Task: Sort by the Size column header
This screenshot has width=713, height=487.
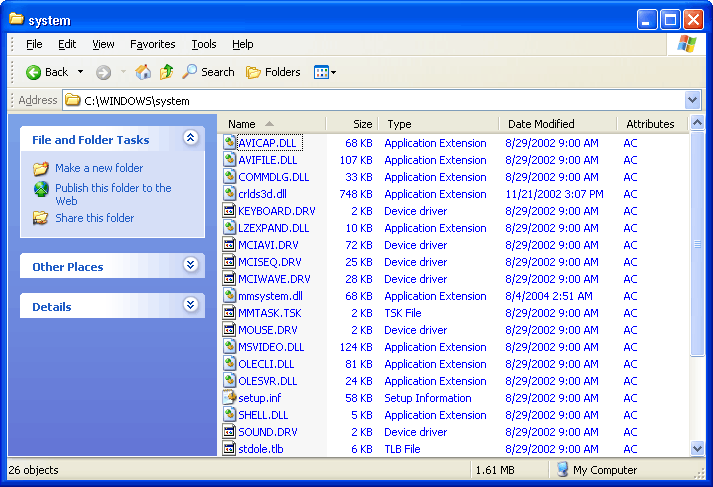Action: (x=352, y=124)
